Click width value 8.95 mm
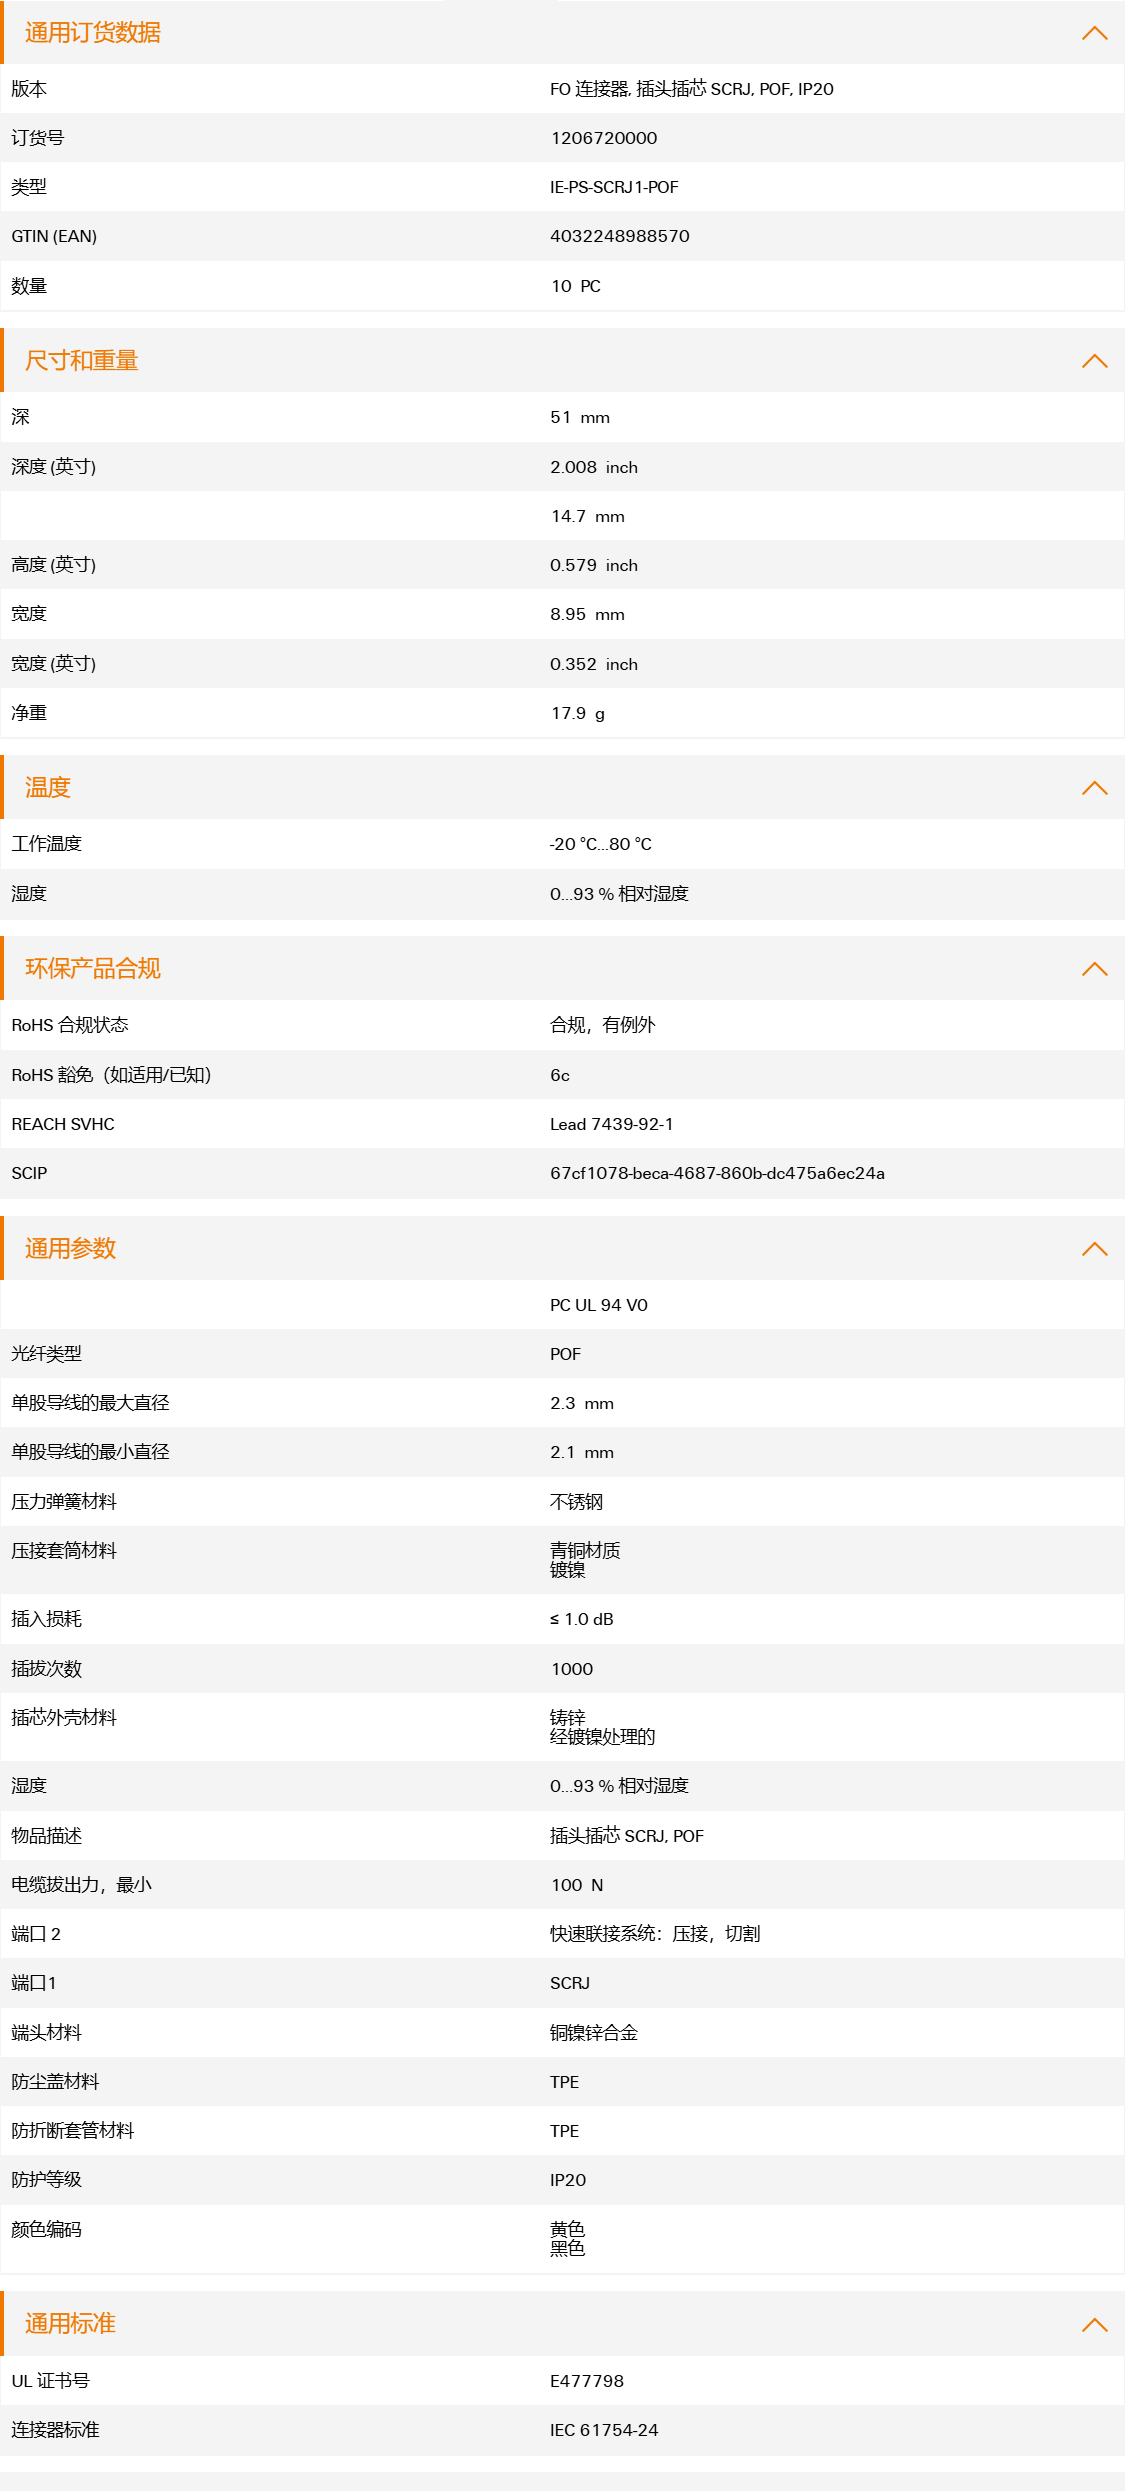1125x2491 pixels. [588, 614]
